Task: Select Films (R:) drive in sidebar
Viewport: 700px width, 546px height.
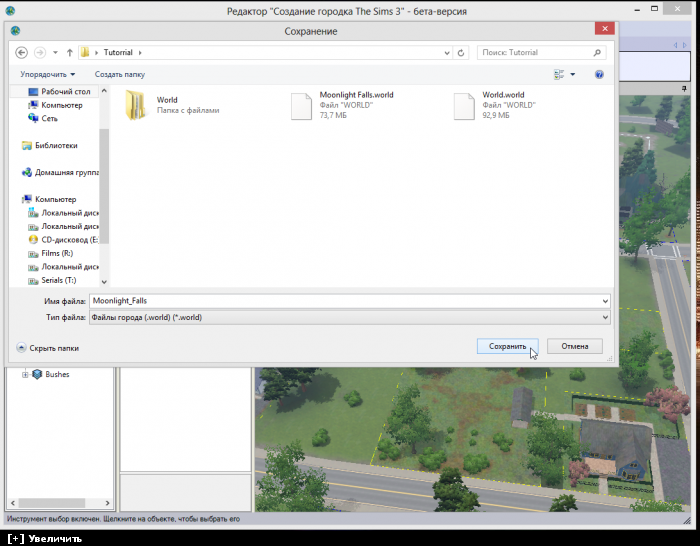Action: point(57,254)
